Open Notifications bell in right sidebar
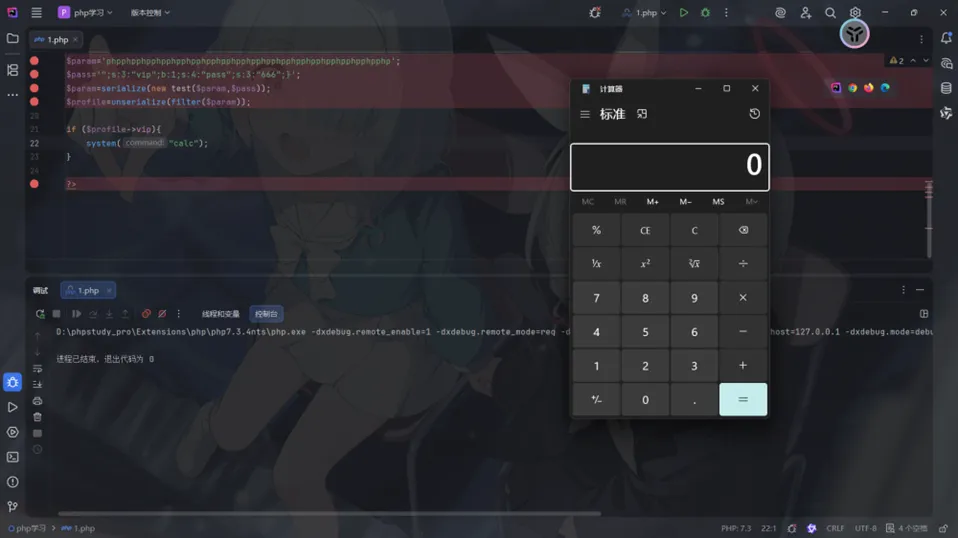 pyautogui.click(x=946, y=38)
